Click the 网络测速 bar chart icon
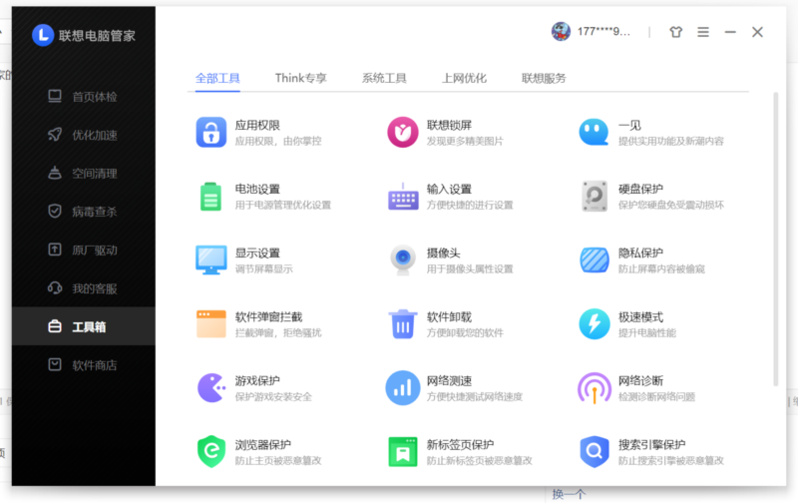 [403, 388]
